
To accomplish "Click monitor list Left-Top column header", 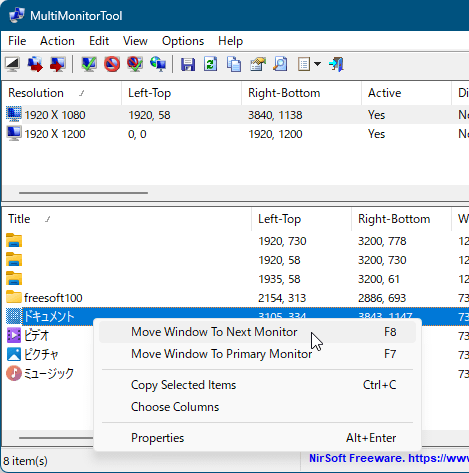I will (182, 93).
